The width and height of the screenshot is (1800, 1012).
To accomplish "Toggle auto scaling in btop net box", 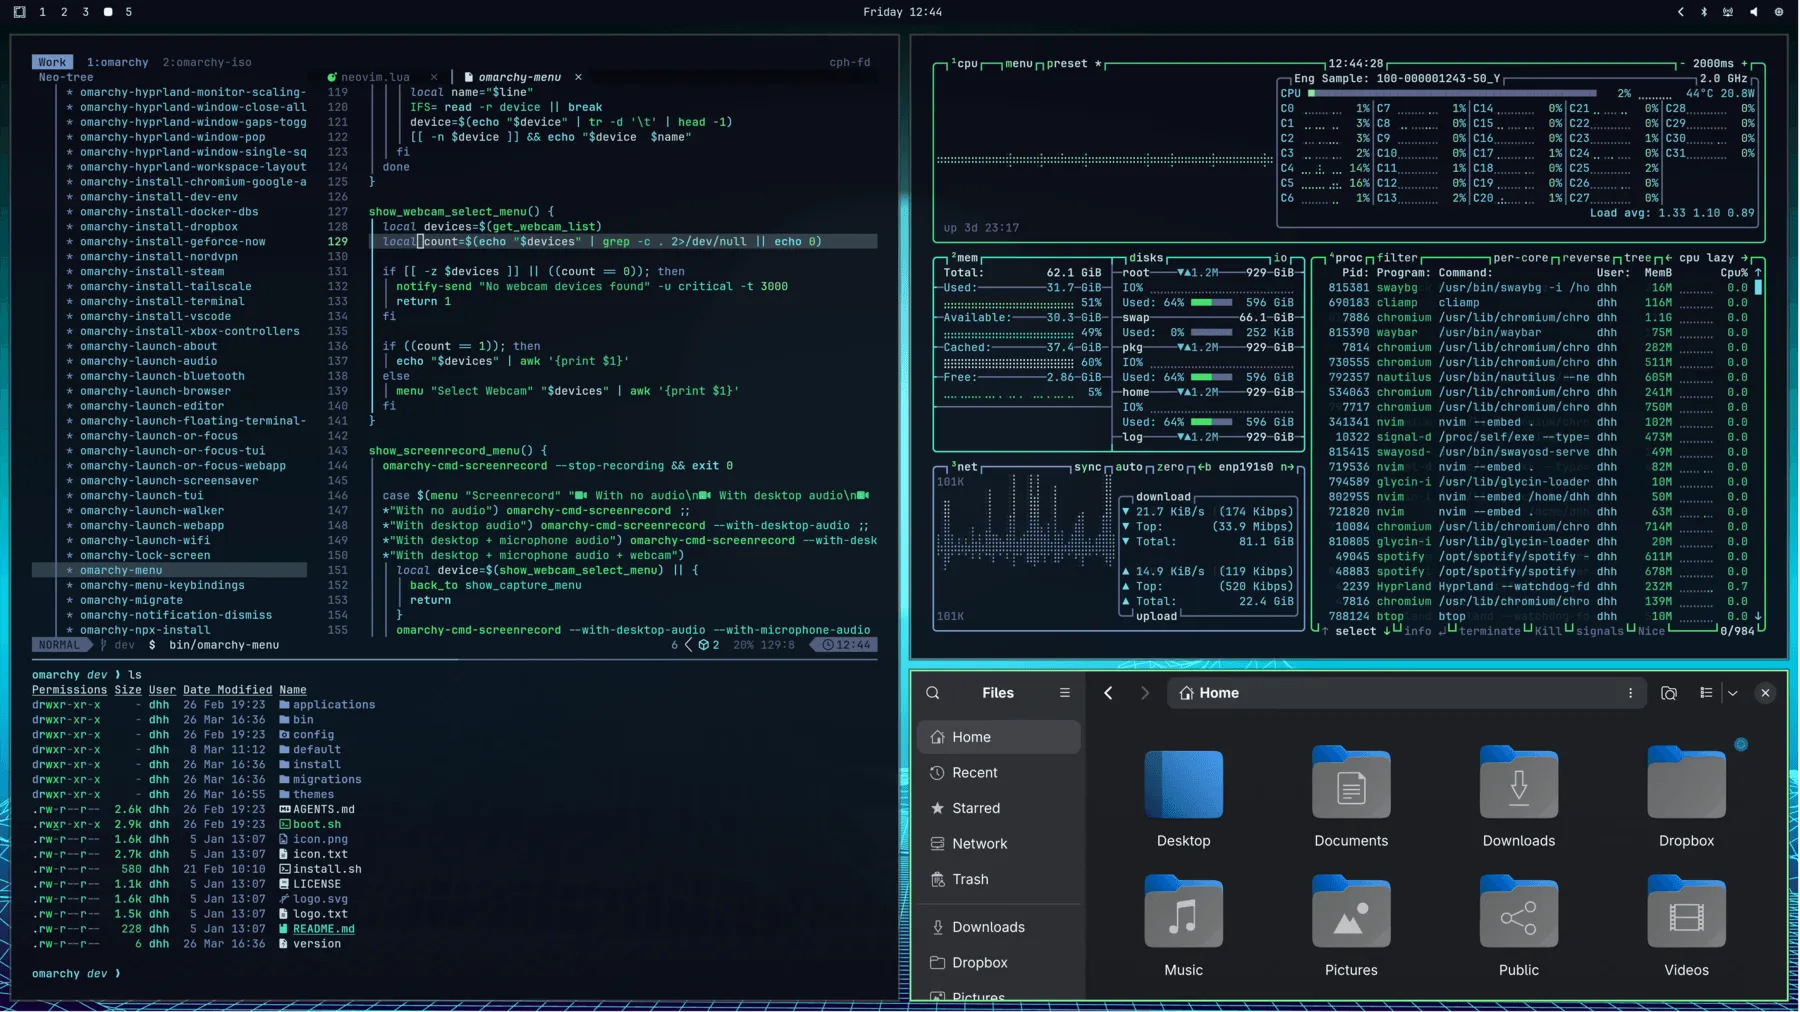I will click(1128, 467).
